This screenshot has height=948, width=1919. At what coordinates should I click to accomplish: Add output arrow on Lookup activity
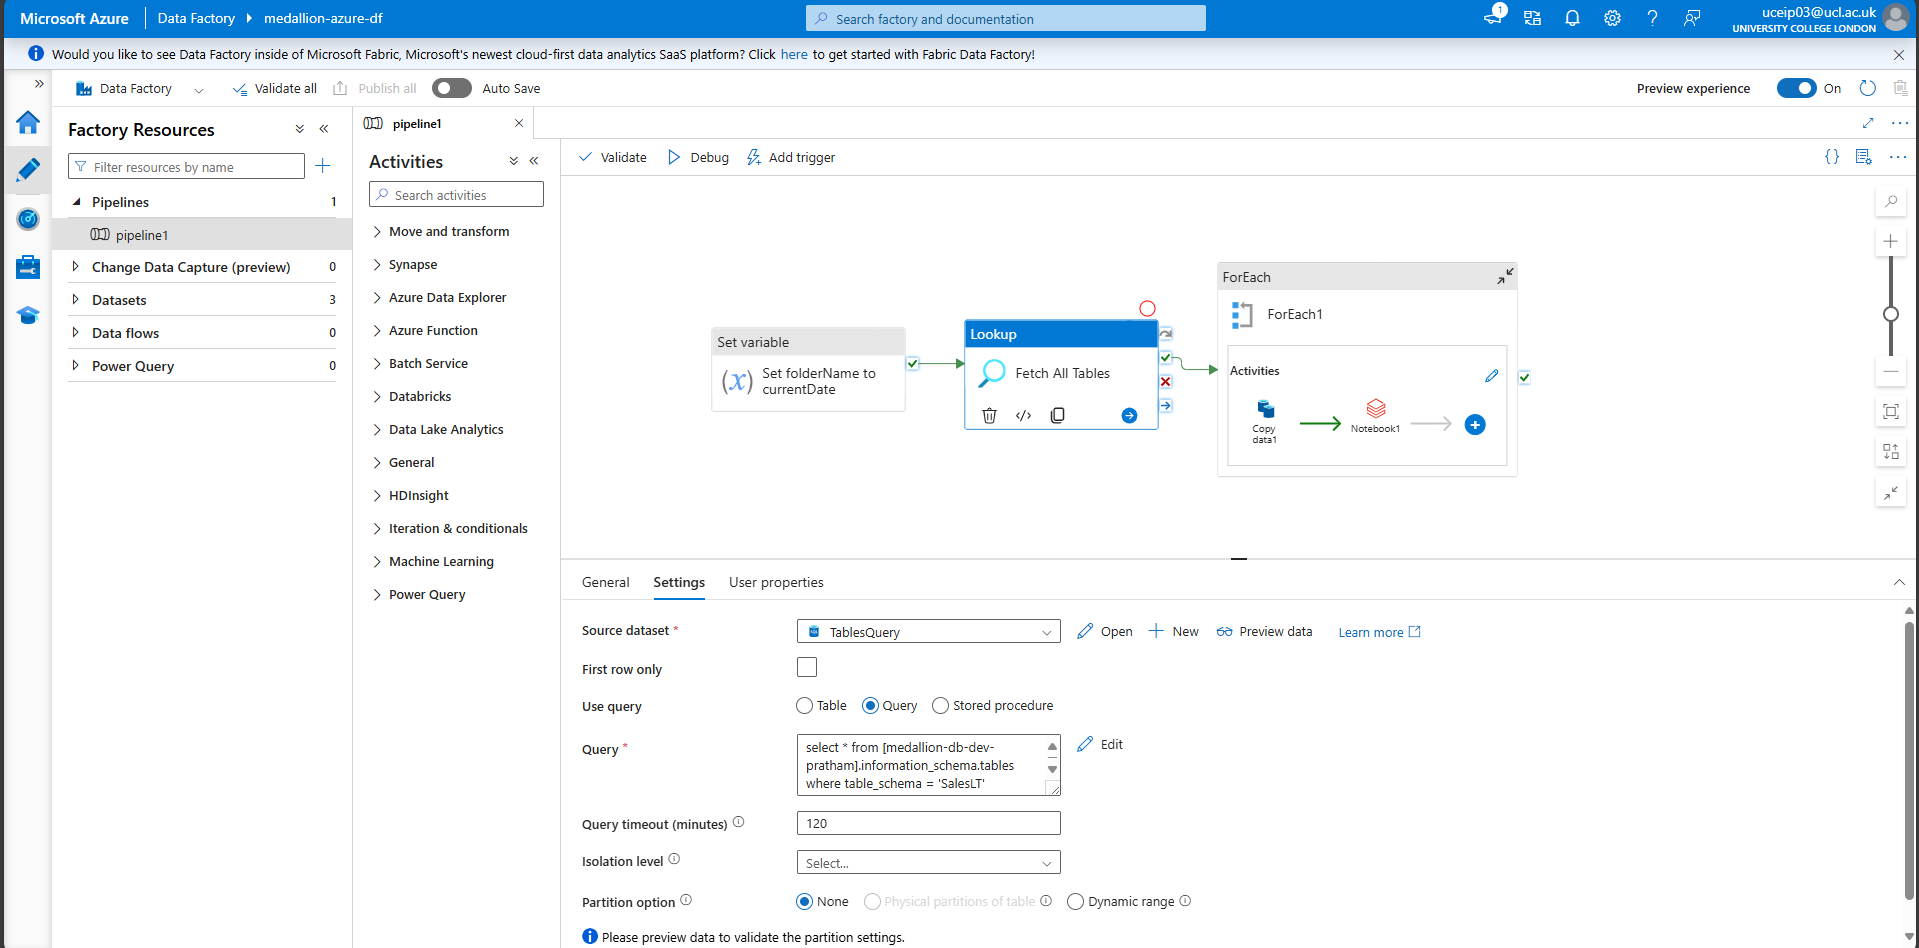tap(1129, 415)
